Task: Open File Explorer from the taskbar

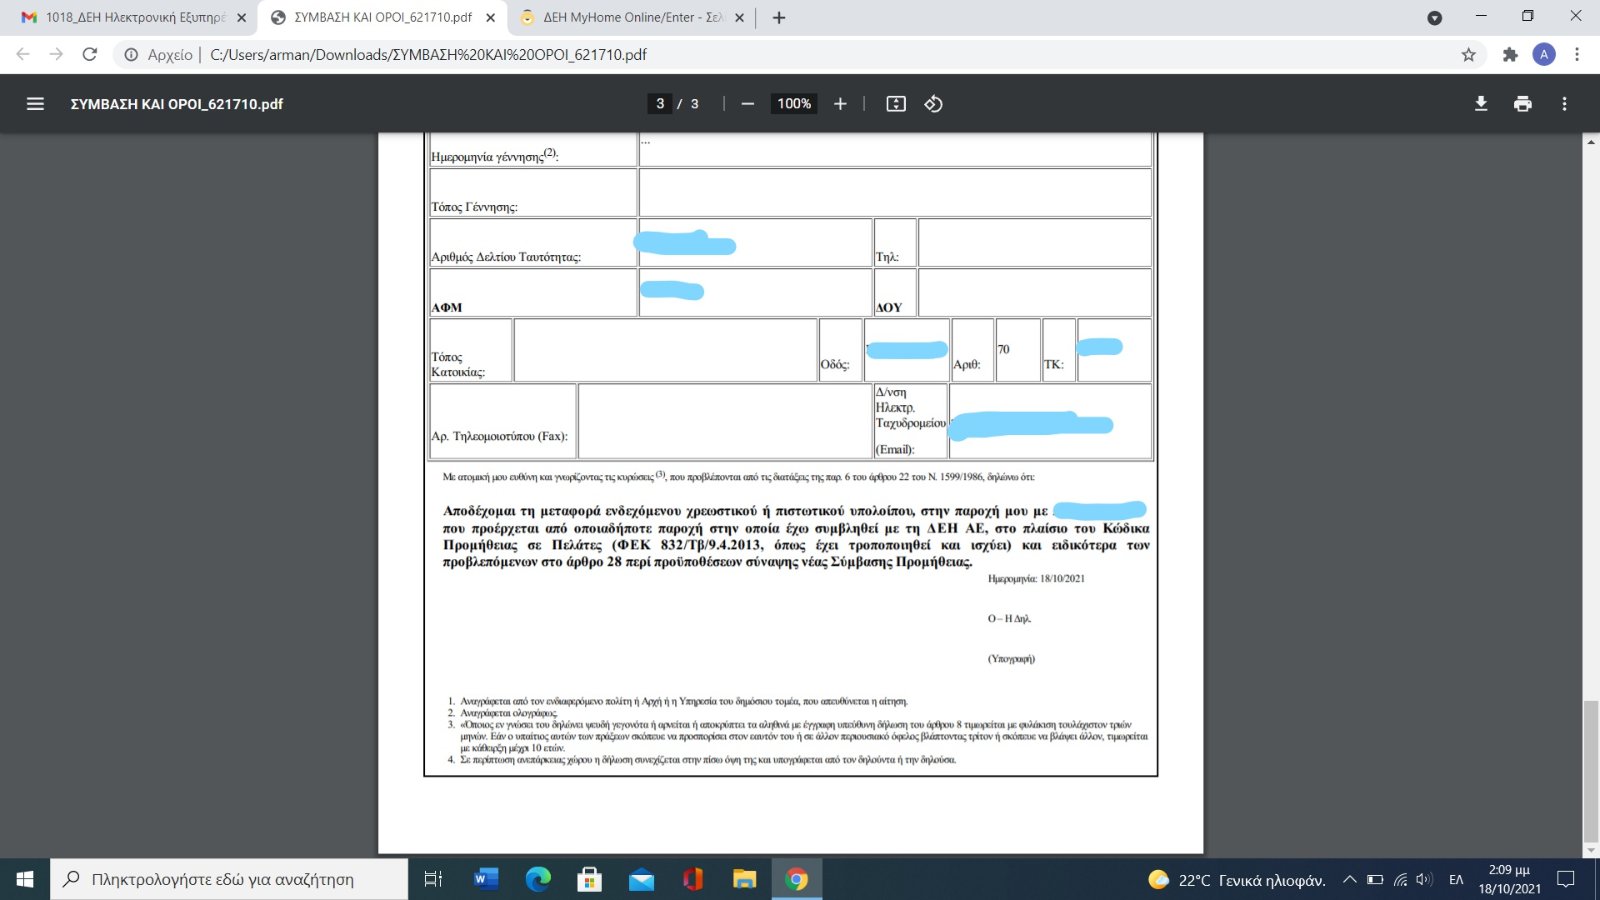Action: click(x=745, y=879)
